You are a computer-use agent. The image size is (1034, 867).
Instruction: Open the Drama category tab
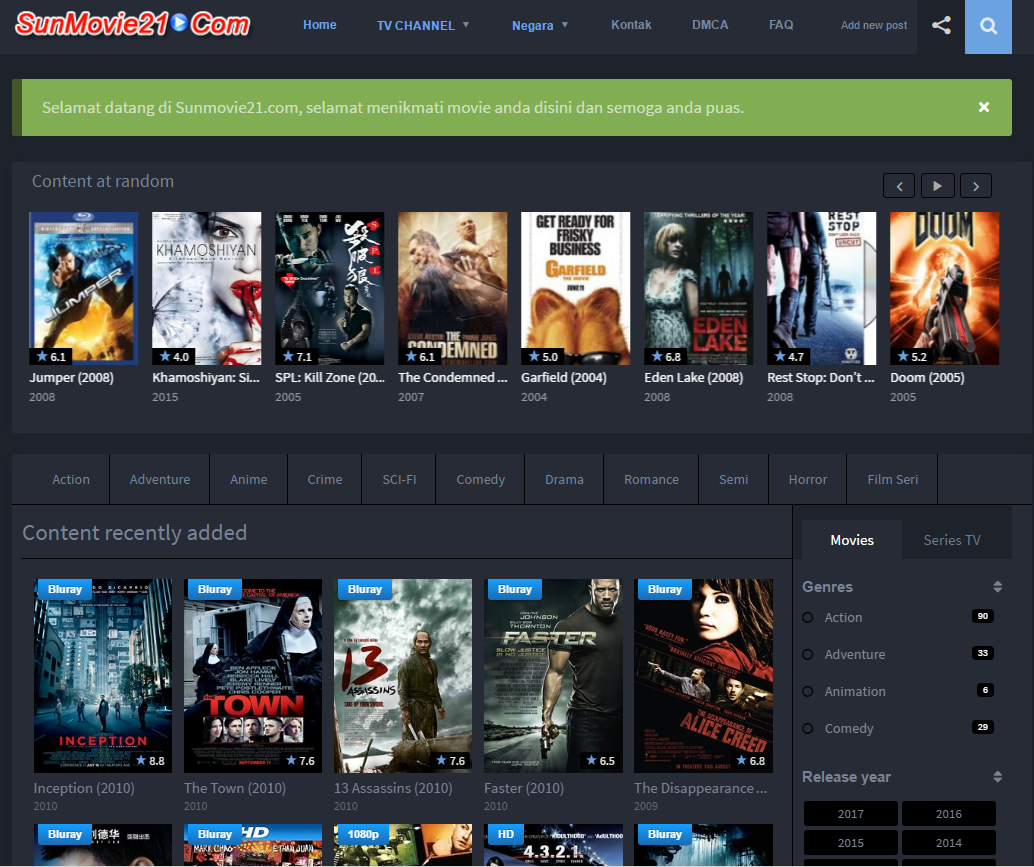564,479
